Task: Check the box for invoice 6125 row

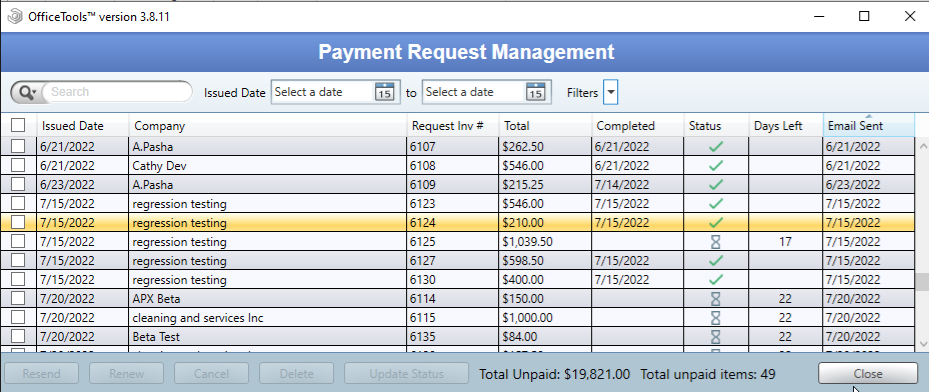Action: (18, 242)
